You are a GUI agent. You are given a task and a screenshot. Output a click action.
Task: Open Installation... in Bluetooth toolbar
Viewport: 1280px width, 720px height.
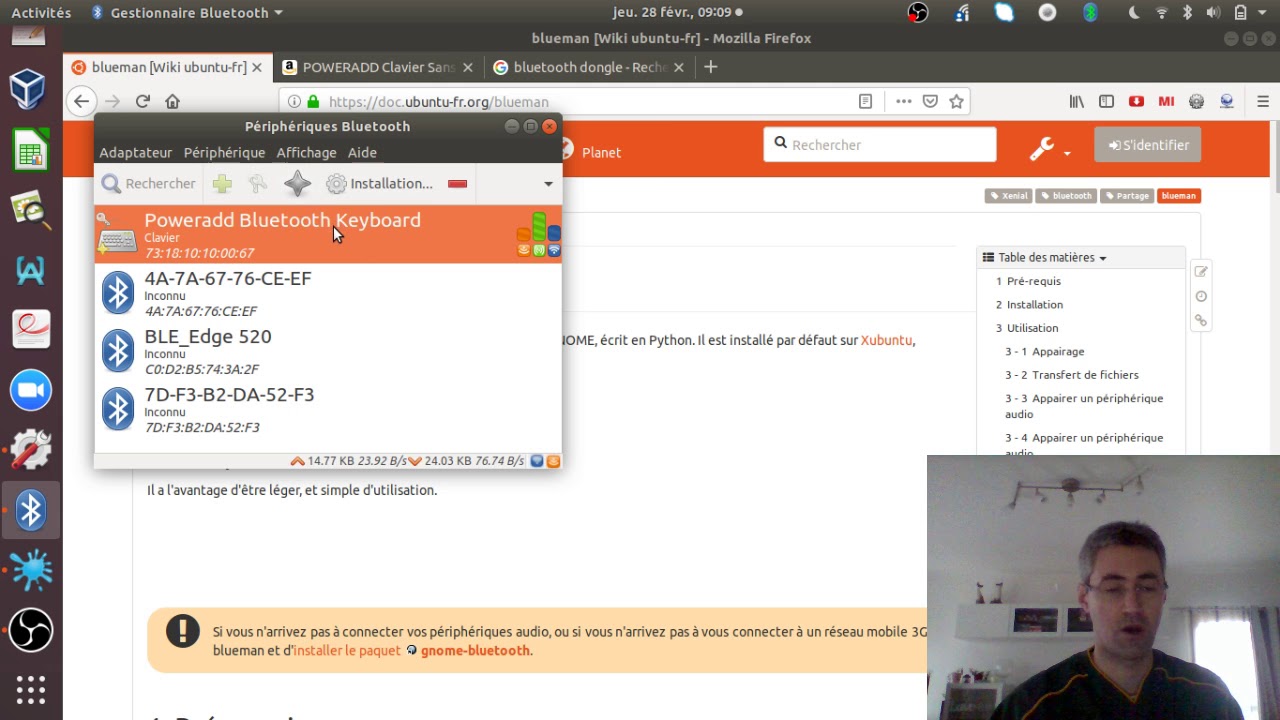(380, 184)
